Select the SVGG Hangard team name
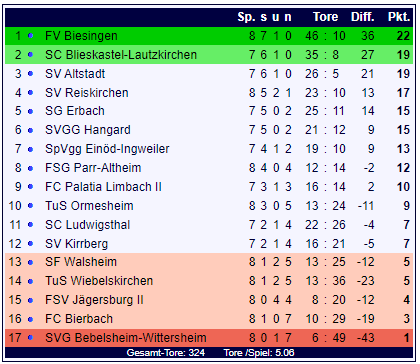This screenshot has height=364, width=420. [88, 130]
